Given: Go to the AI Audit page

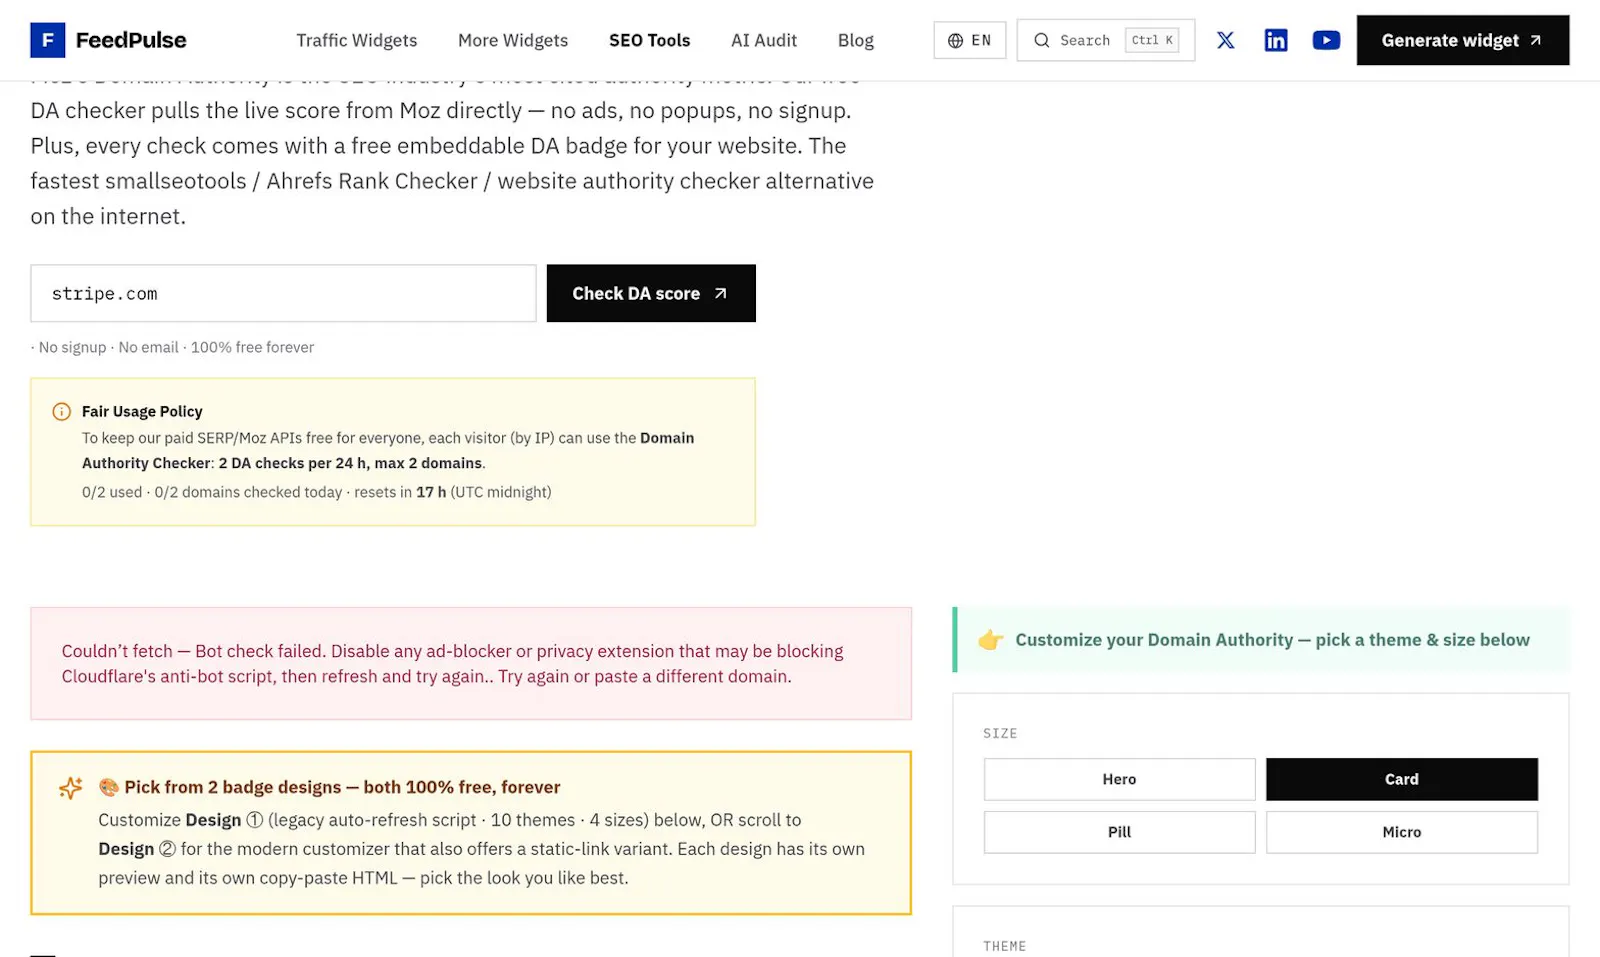Looking at the screenshot, I should tap(764, 40).
